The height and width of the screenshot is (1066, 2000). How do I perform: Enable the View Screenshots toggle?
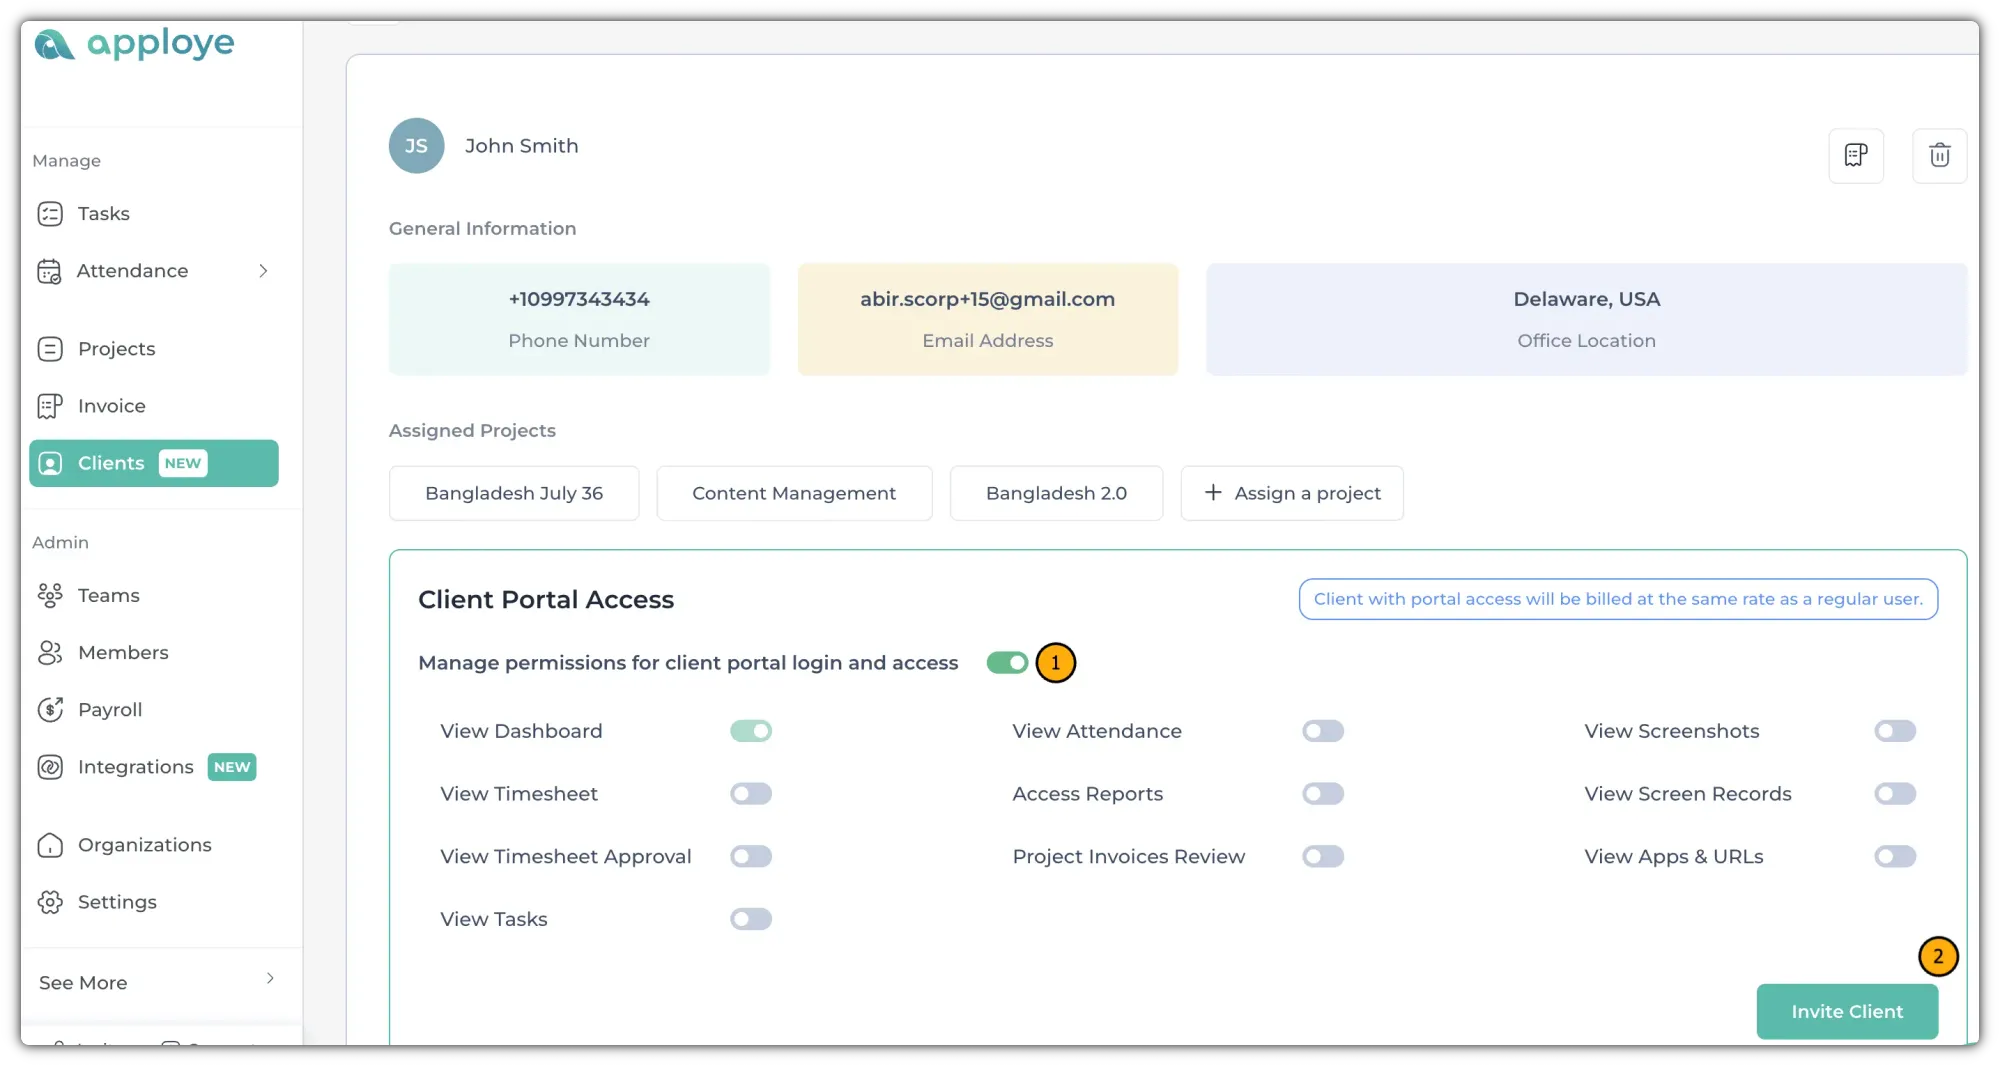[x=1895, y=732]
